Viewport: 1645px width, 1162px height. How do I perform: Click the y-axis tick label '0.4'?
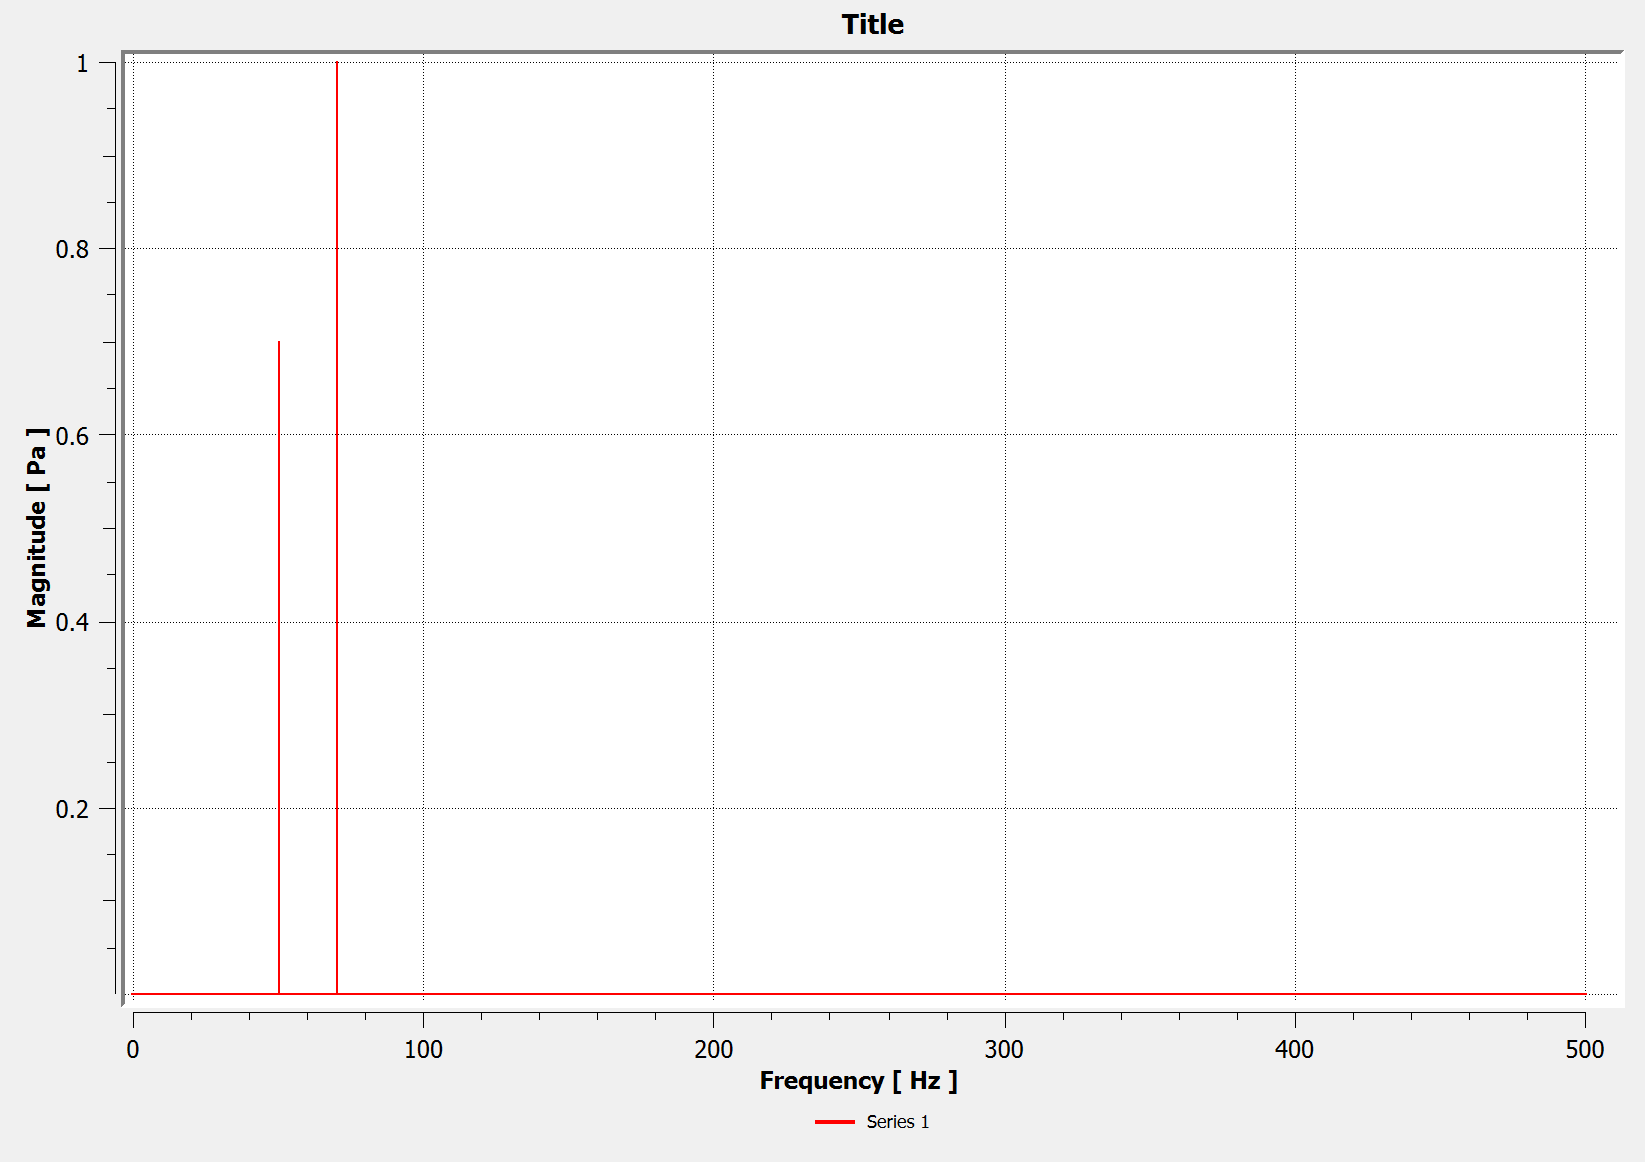click(x=72, y=622)
